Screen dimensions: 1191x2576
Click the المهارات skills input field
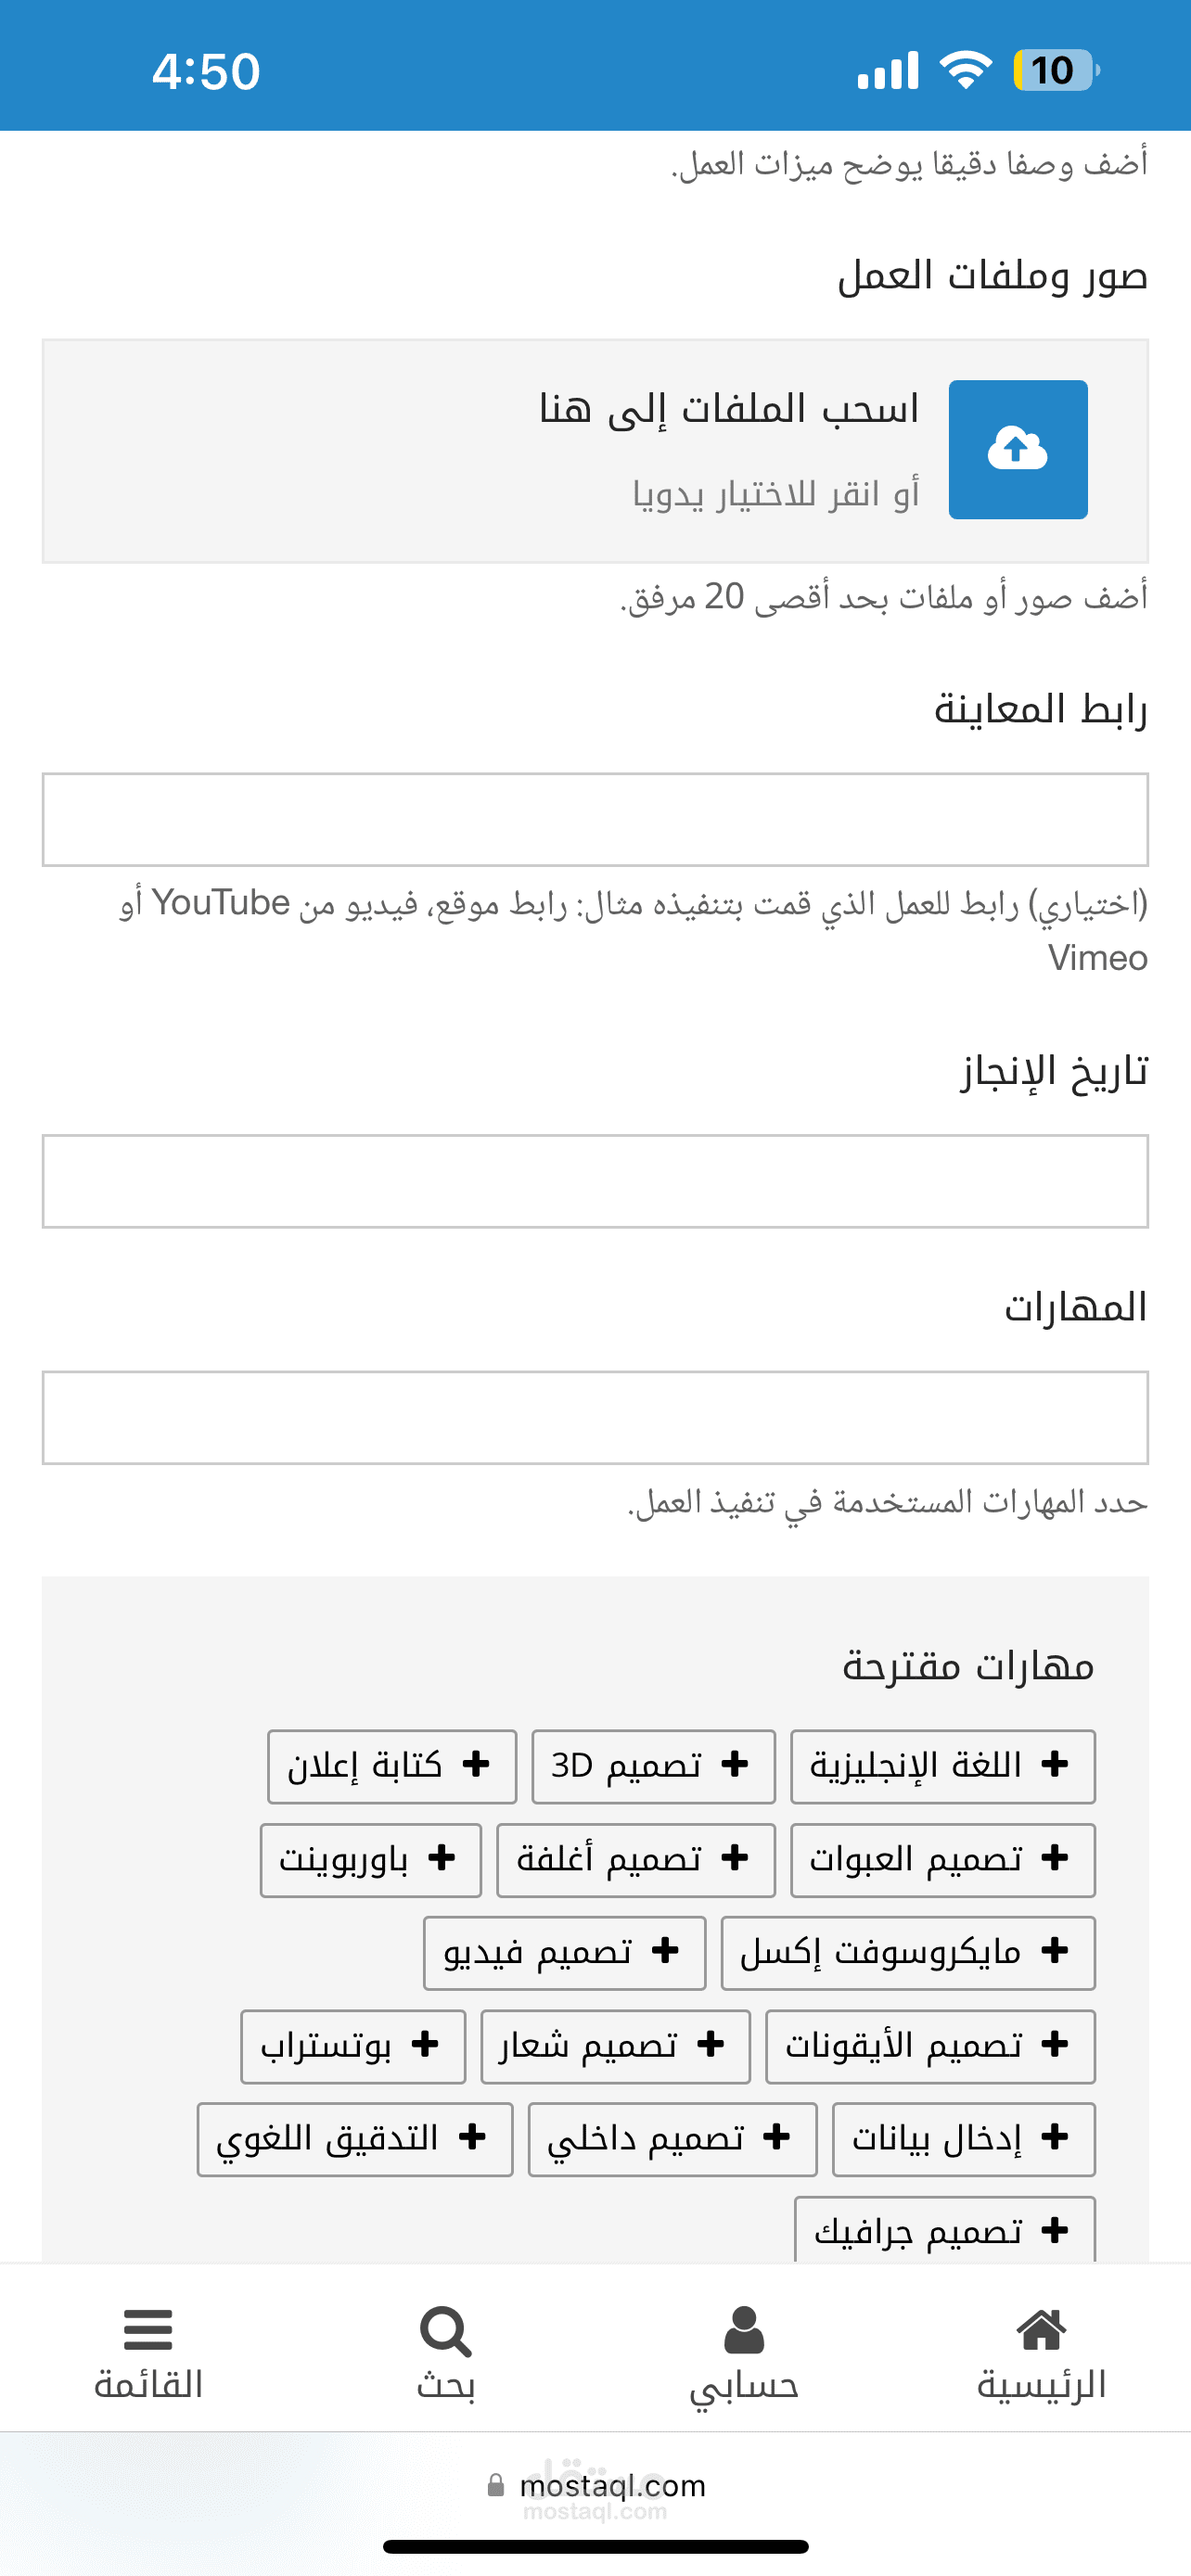tap(595, 1417)
